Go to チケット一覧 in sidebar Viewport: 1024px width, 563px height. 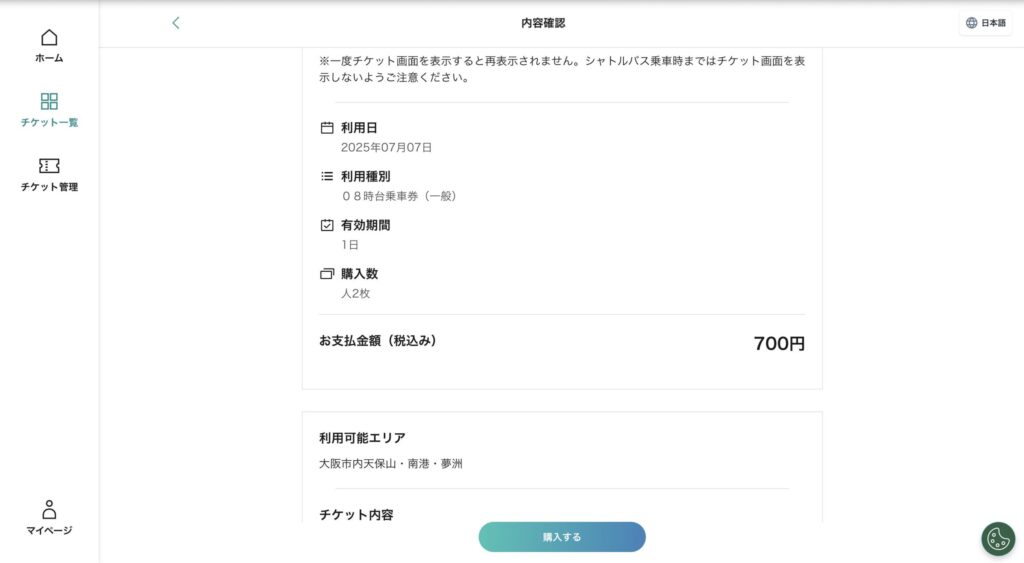click(x=49, y=123)
